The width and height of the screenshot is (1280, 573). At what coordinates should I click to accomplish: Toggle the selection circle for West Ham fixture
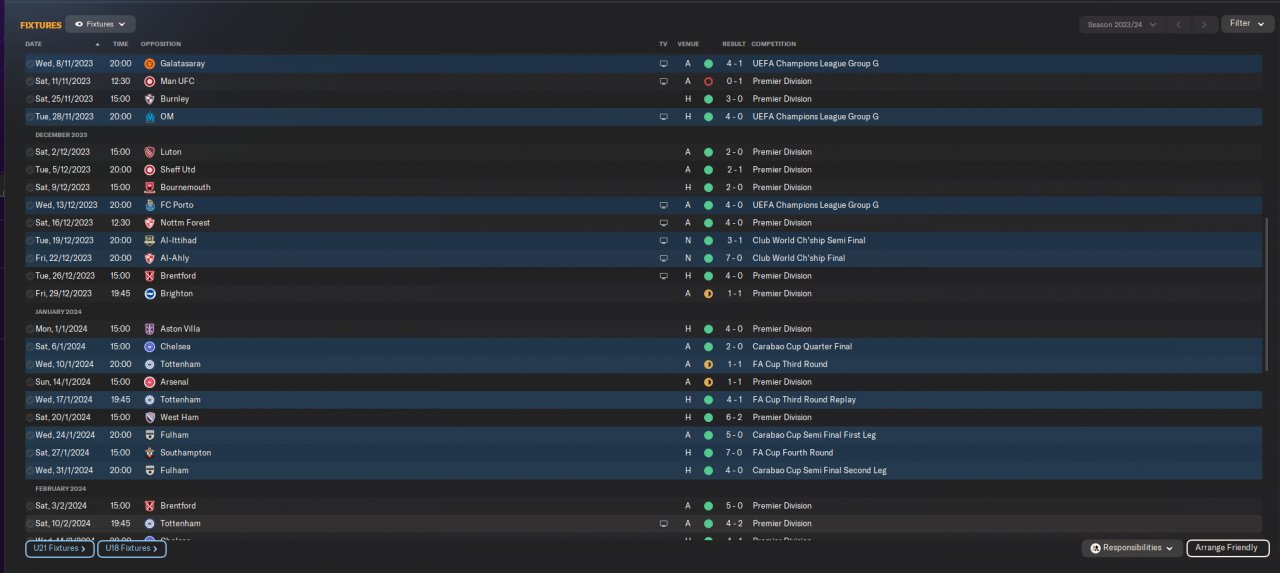[30, 418]
